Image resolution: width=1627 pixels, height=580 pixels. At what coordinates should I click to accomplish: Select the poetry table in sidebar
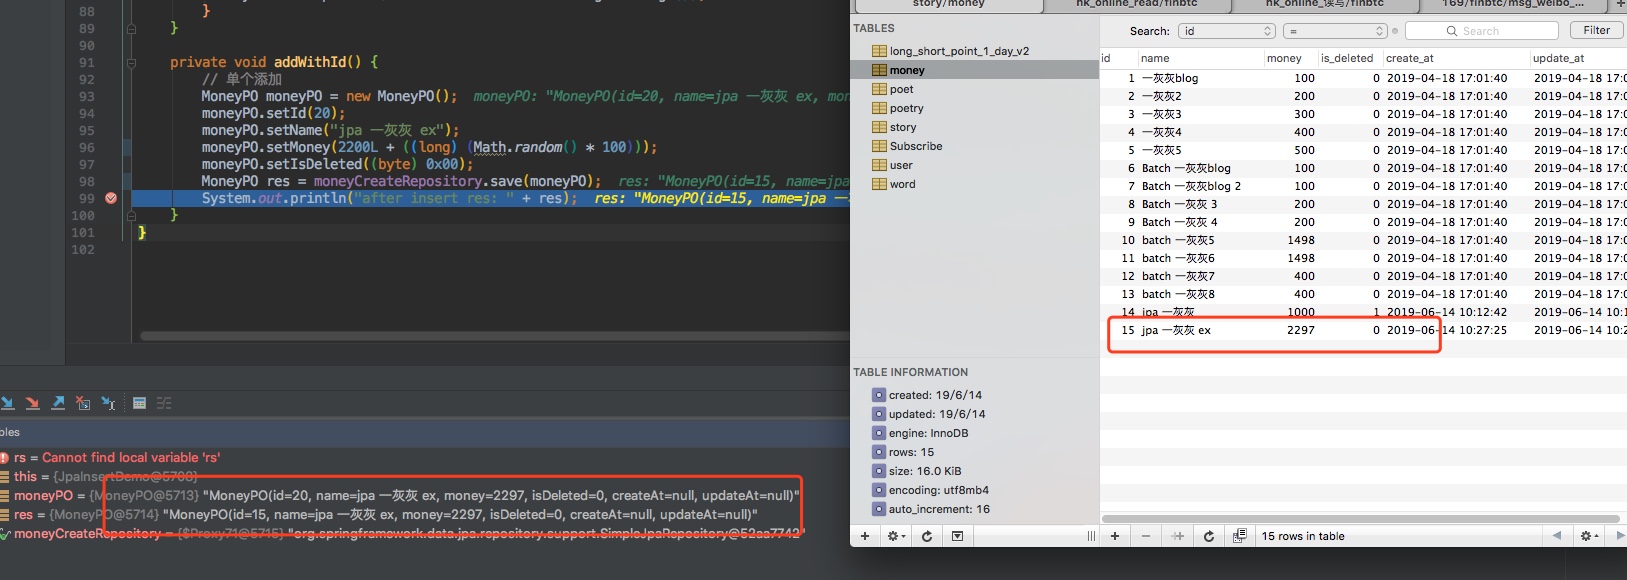(x=906, y=108)
